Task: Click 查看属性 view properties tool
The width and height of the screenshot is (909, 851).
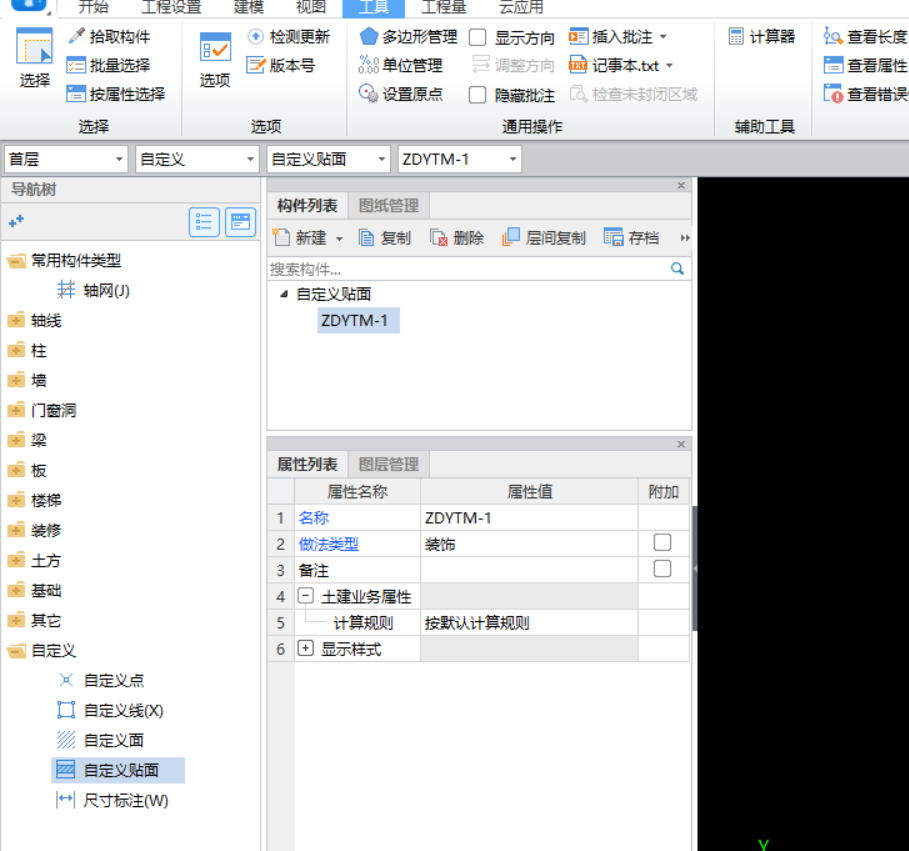Action: [x=866, y=65]
